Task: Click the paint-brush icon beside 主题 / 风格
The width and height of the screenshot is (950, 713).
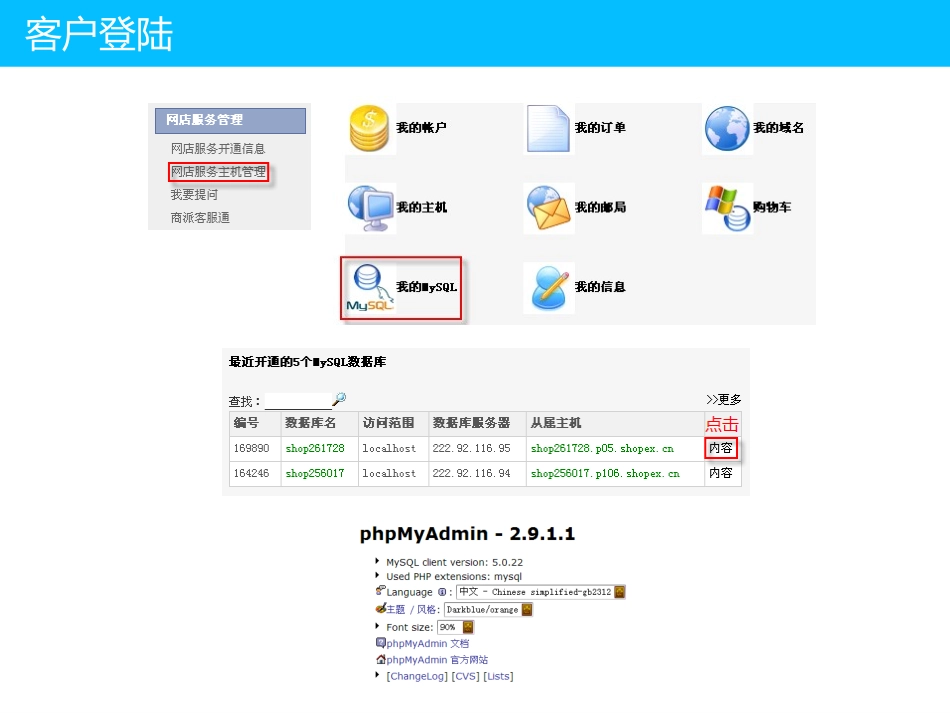Action: coord(380,608)
